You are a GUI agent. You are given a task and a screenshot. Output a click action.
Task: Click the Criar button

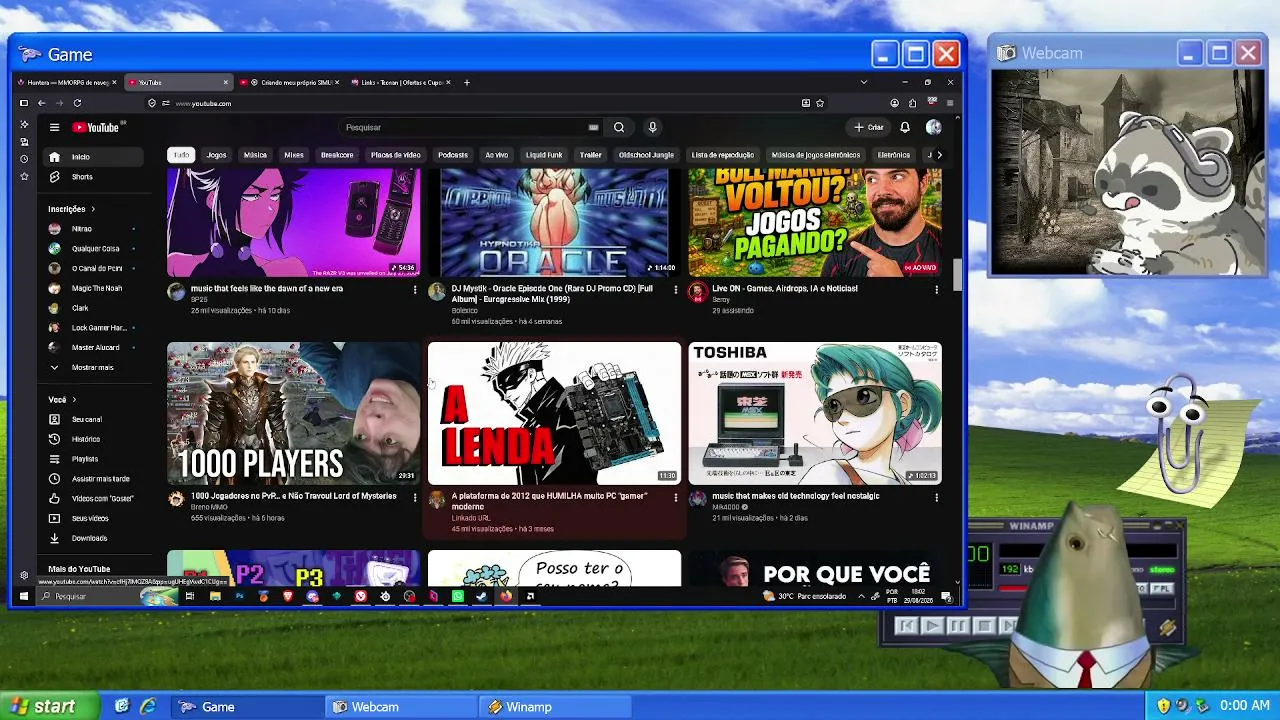point(869,127)
